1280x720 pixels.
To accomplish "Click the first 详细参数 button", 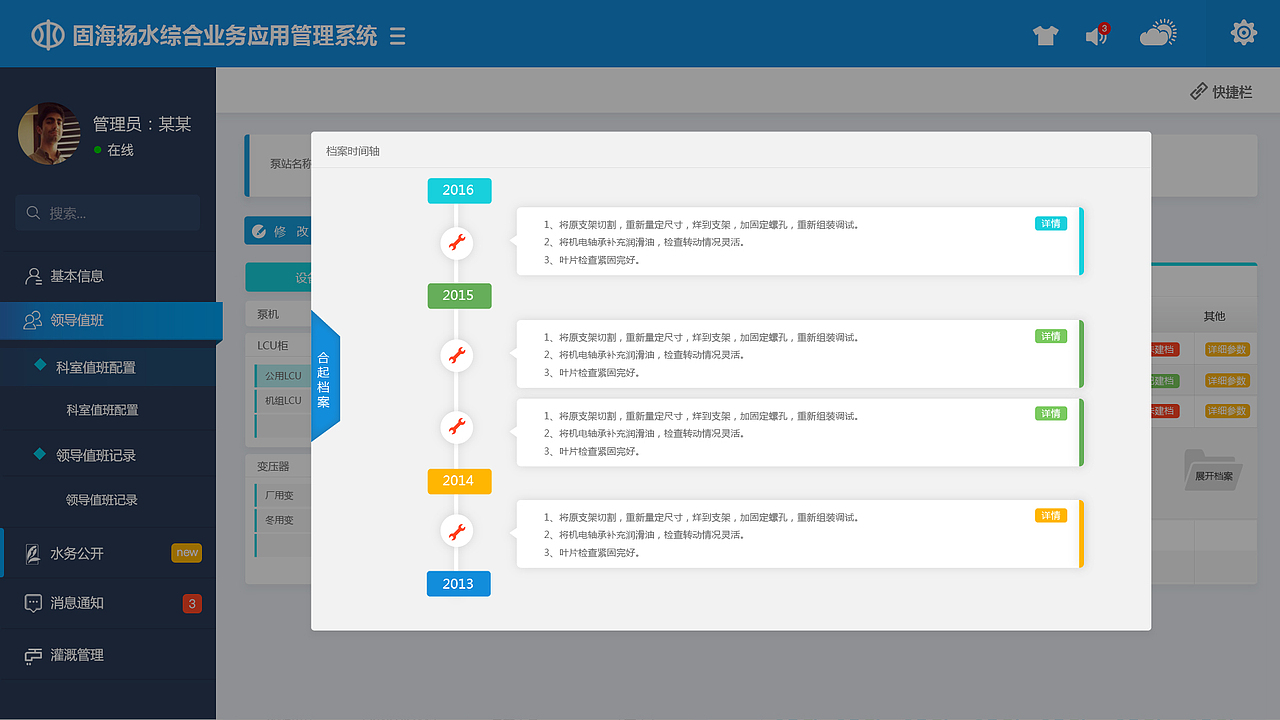I will tap(1227, 350).
